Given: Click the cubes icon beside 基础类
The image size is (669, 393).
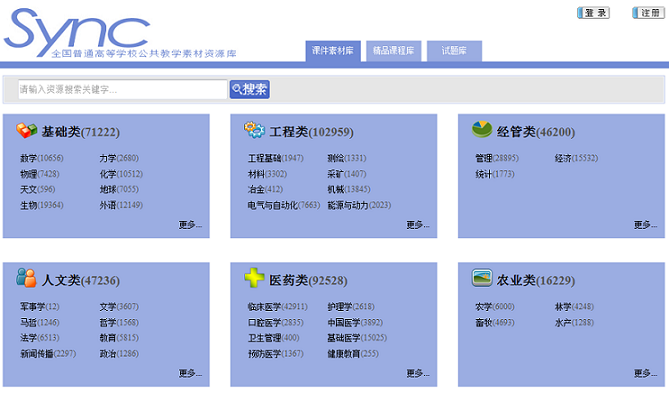Looking at the screenshot, I should [x=26, y=131].
